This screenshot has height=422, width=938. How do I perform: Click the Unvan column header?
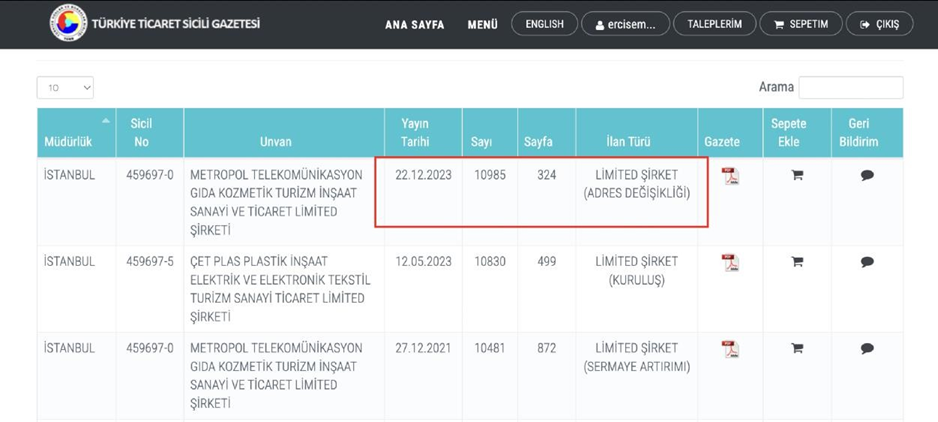point(284,133)
